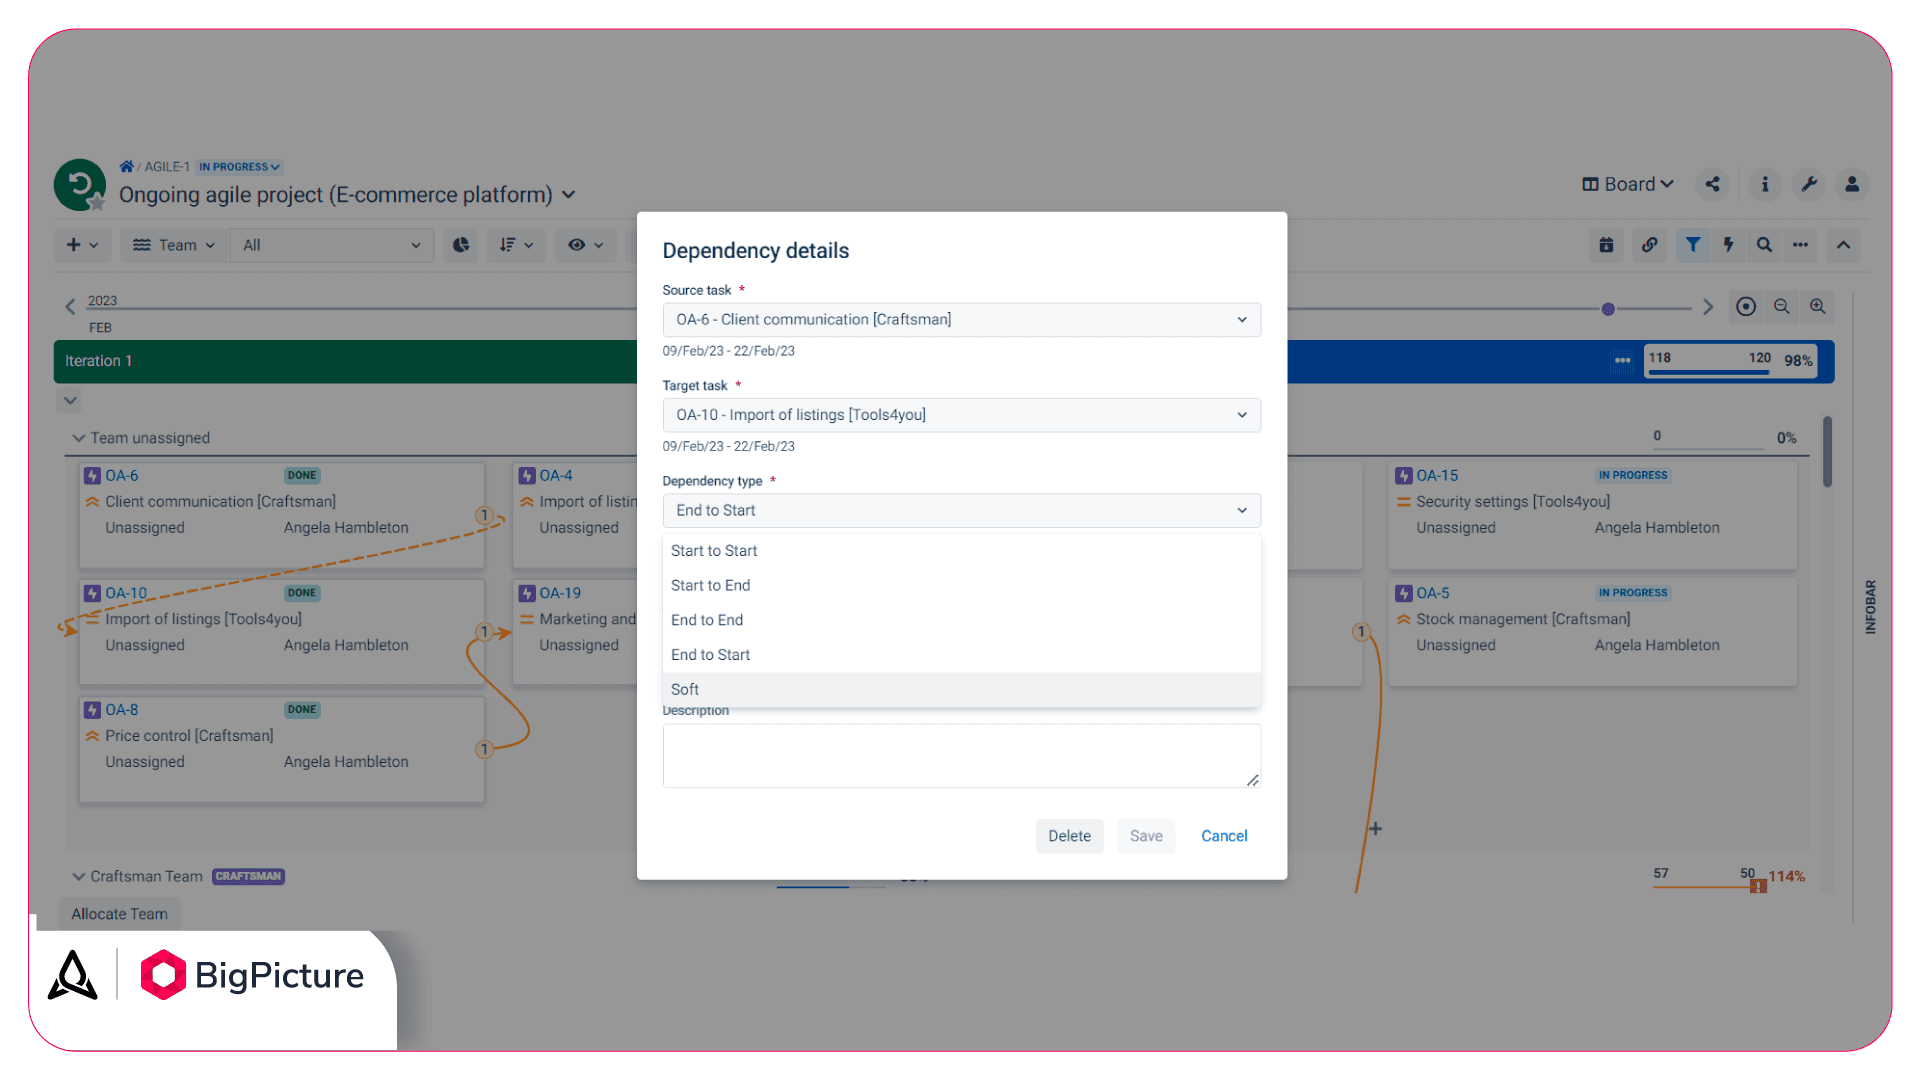The image size is (1920, 1080).
Task: Collapse the toolbar with up chevron
Action: 1843,245
